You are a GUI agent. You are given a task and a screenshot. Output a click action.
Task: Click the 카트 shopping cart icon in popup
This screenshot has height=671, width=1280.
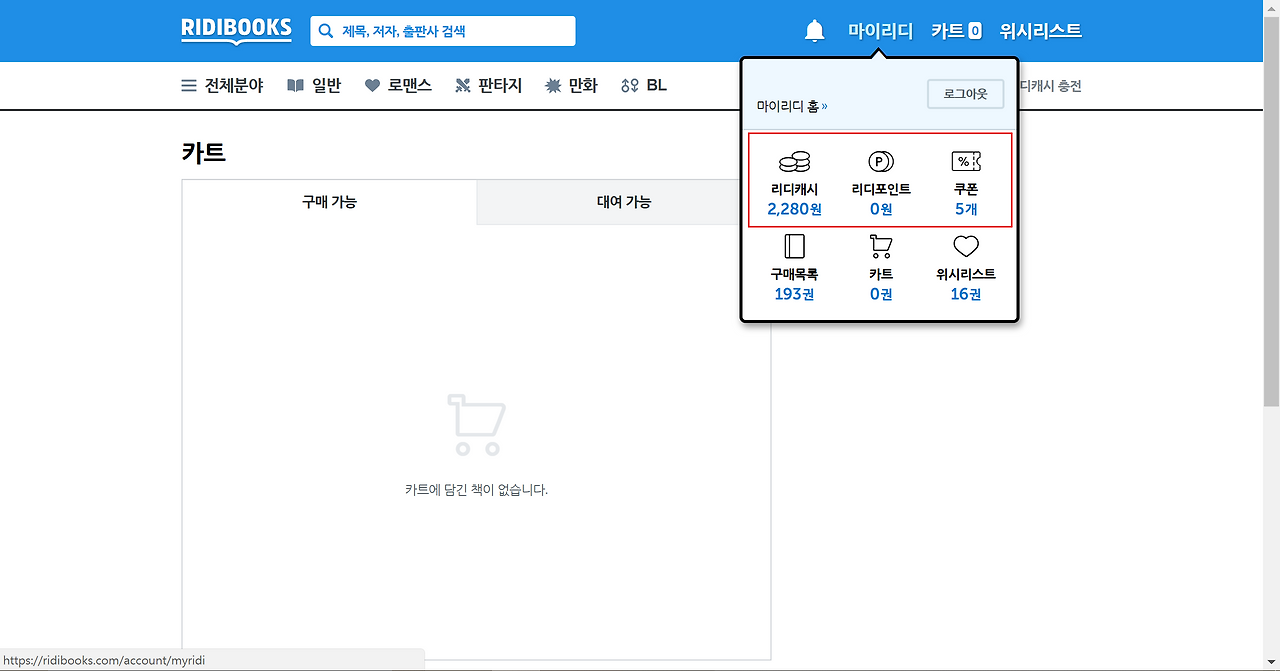click(881, 246)
